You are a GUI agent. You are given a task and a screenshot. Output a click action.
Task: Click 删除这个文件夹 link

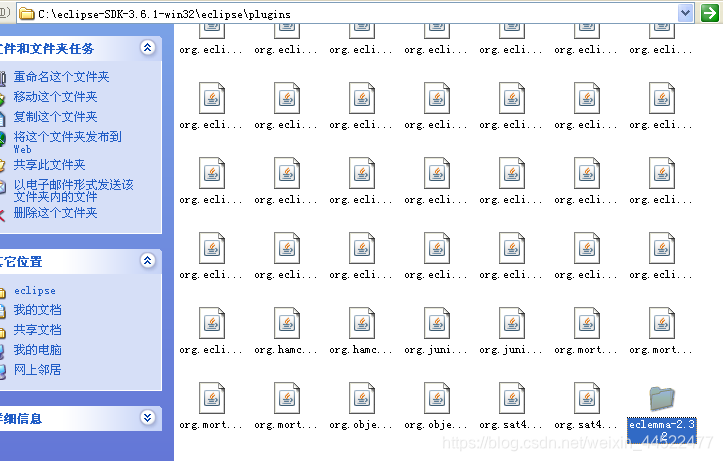tap(55, 213)
